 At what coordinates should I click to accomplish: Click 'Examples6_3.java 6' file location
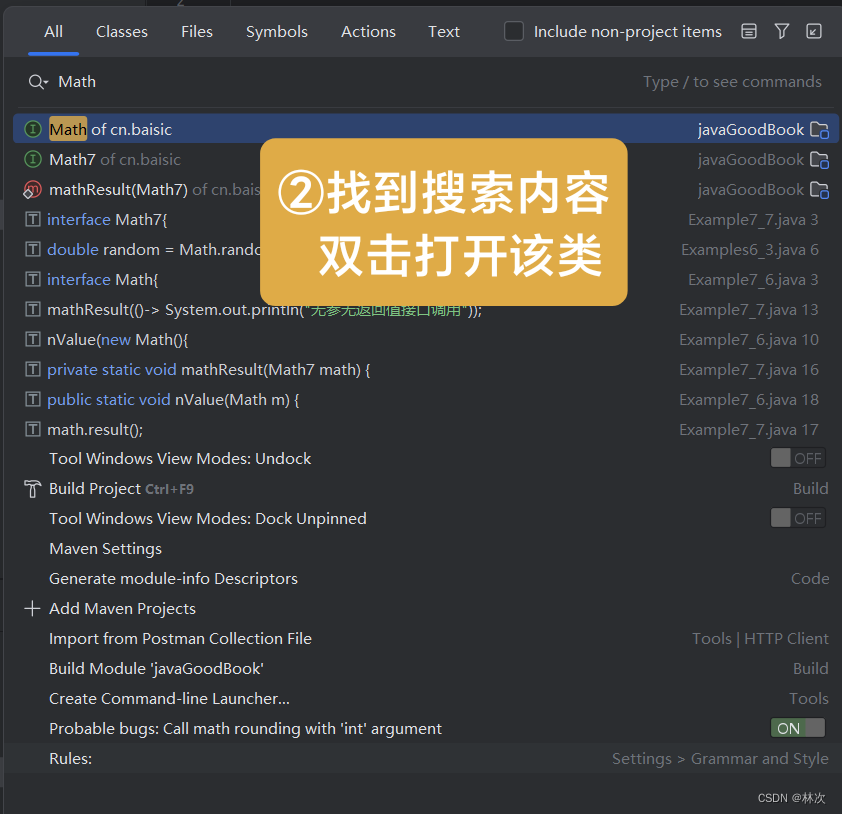pos(750,250)
